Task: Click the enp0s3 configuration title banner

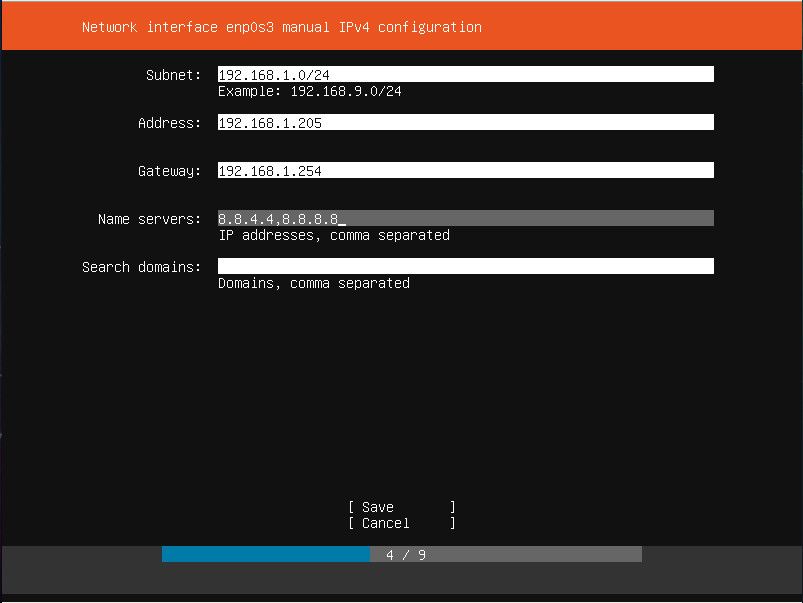Action: pyautogui.click(x=280, y=27)
